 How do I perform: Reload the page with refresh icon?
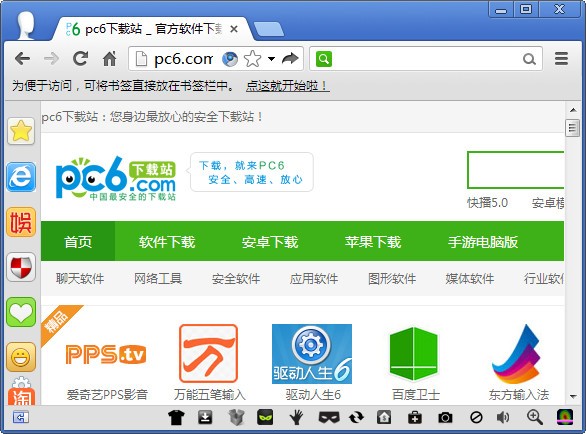(x=80, y=59)
